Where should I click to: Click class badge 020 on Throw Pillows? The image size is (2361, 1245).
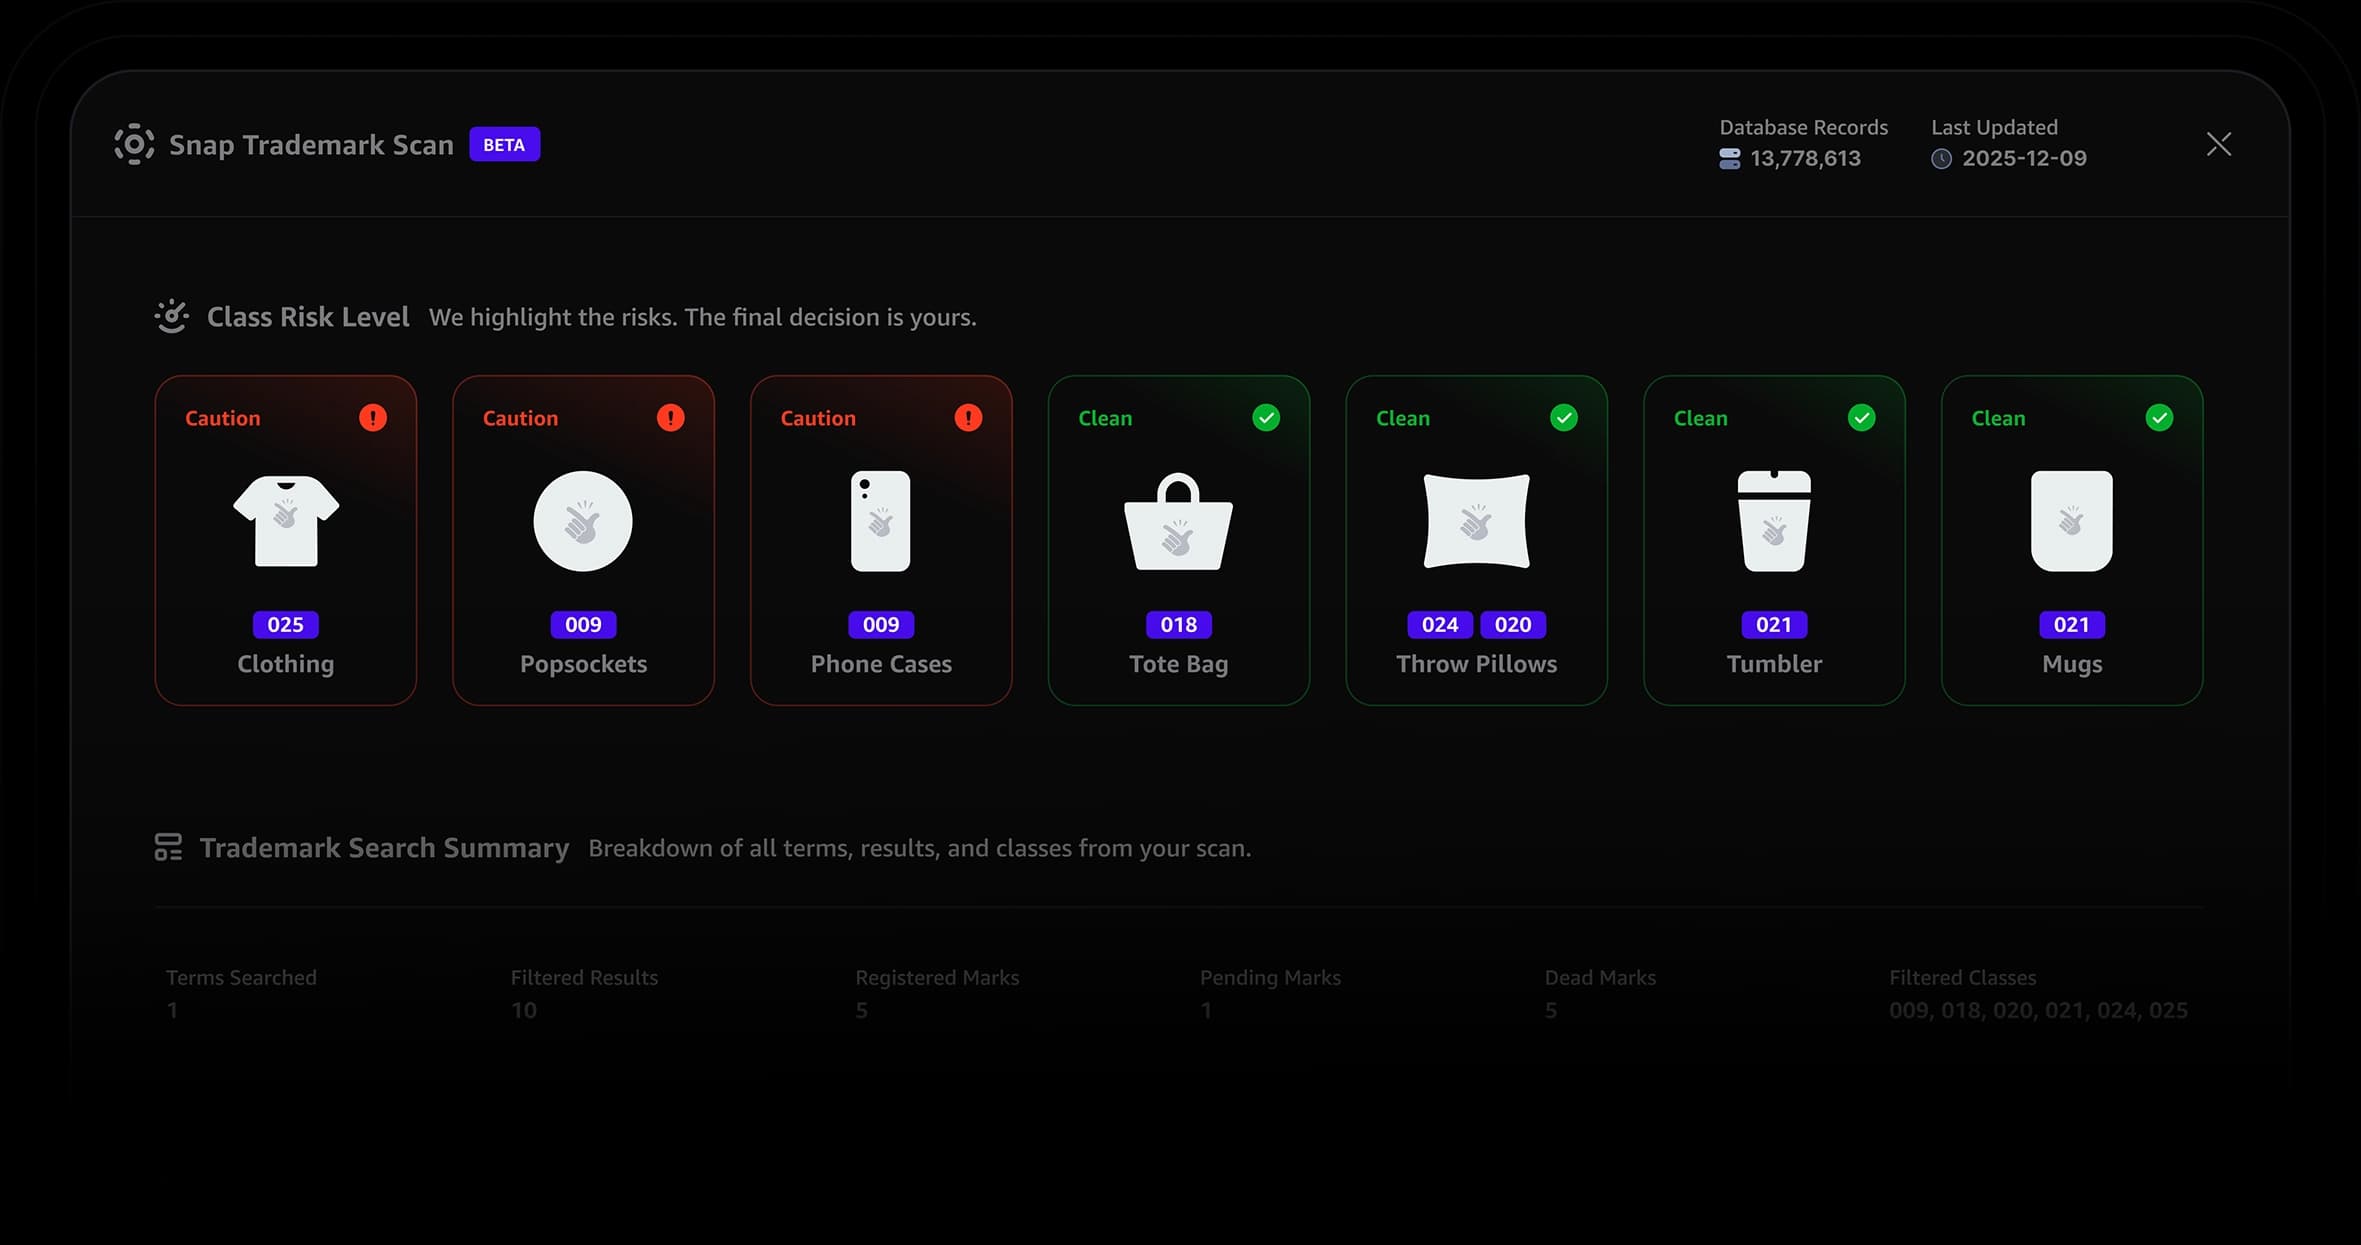tap(1512, 625)
